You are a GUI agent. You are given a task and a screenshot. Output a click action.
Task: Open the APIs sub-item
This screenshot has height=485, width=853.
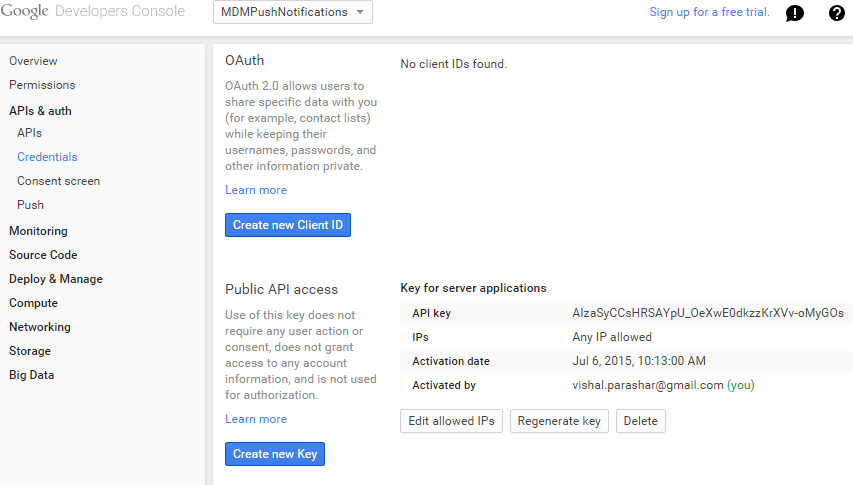click(x=29, y=133)
